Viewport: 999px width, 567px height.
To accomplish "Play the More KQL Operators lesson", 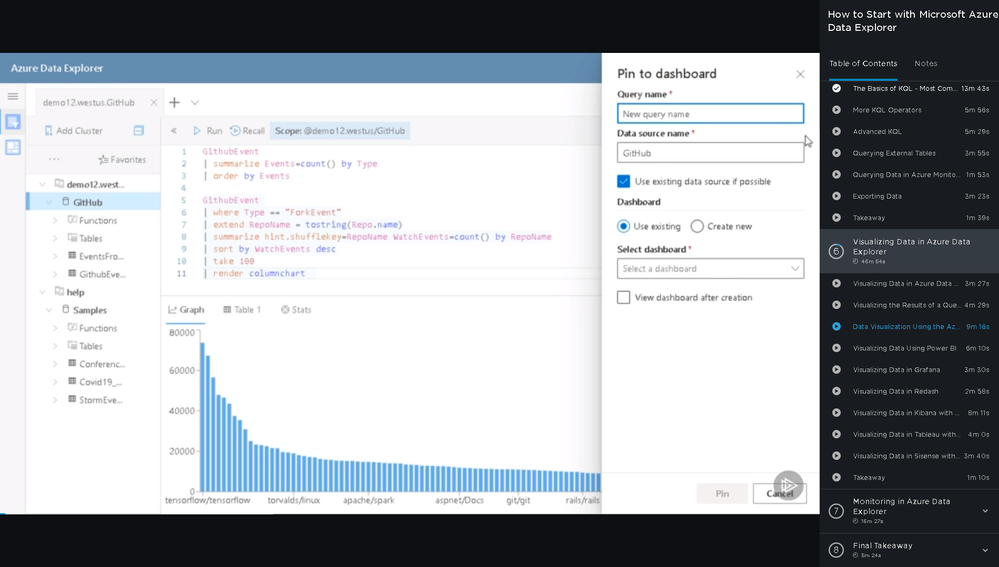I will tap(837, 110).
